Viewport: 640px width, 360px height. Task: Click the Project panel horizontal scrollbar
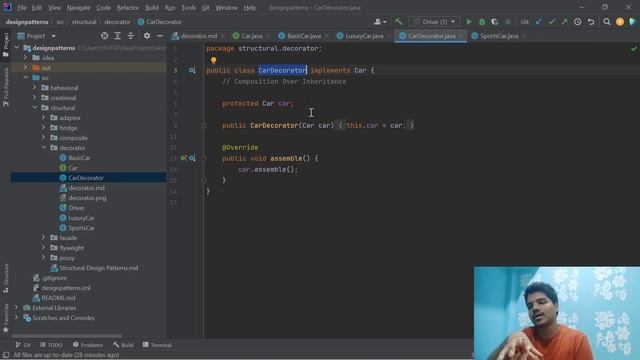[67, 336]
